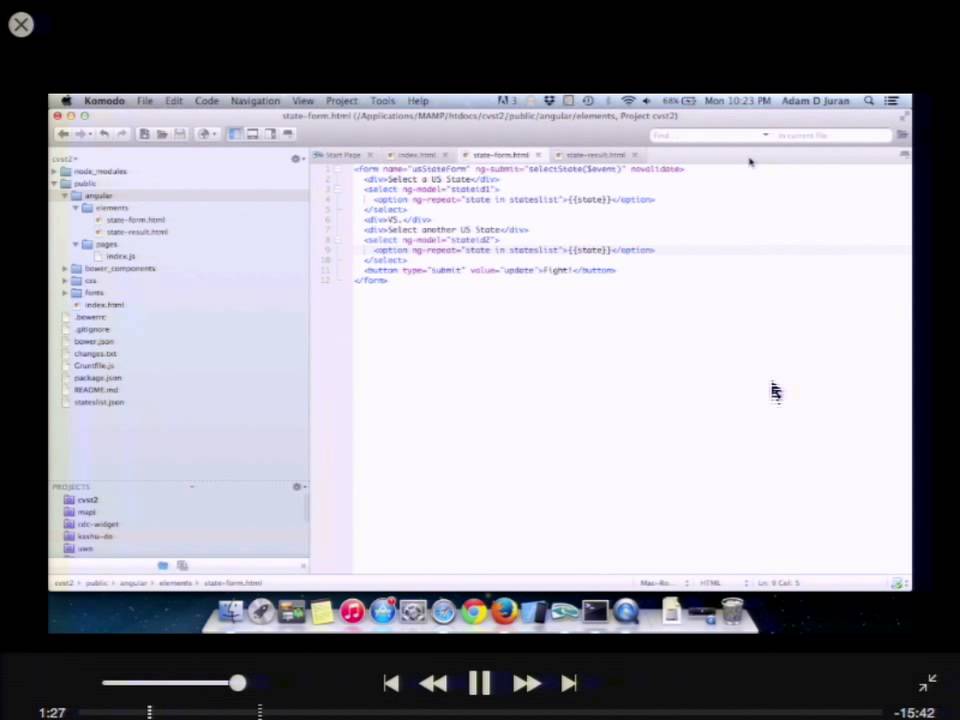The image size is (960, 720).
Task: Open the browser preview dropdown arrow
Action: pos(214,135)
